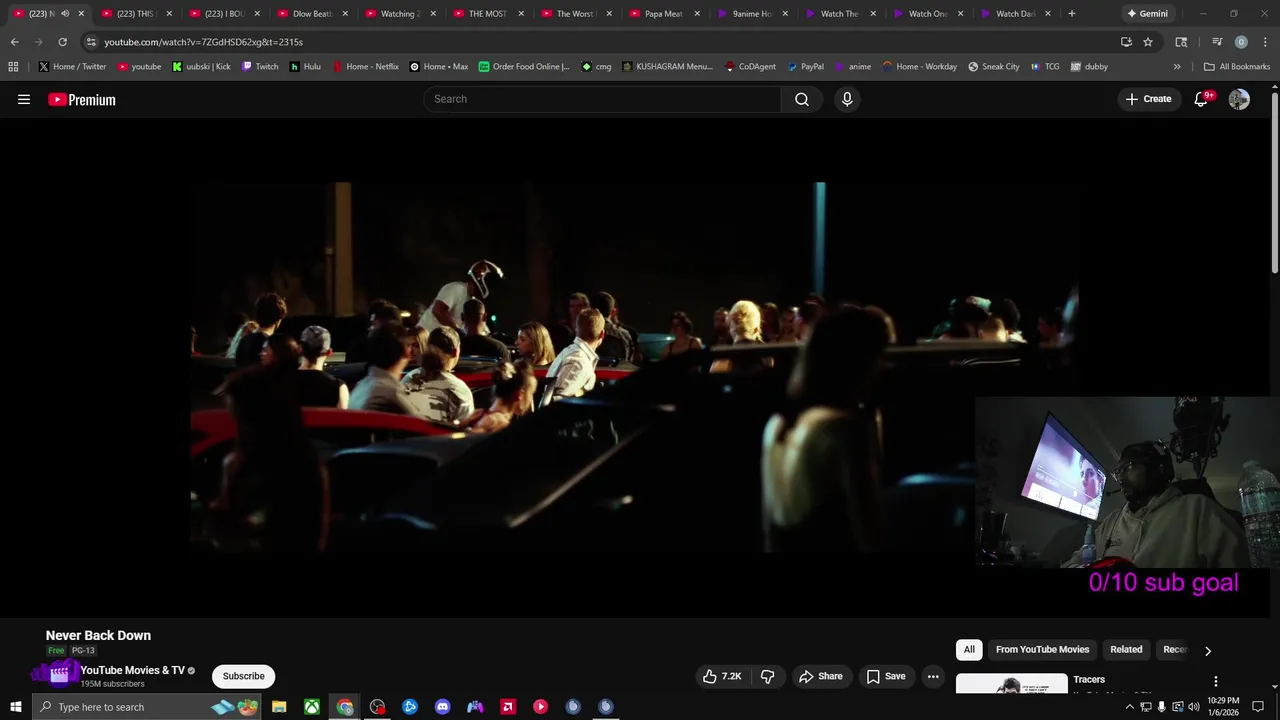This screenshot has width=1280, height=720.
Task: Show more filter chips with right arrow
Action: [1208, 650]
